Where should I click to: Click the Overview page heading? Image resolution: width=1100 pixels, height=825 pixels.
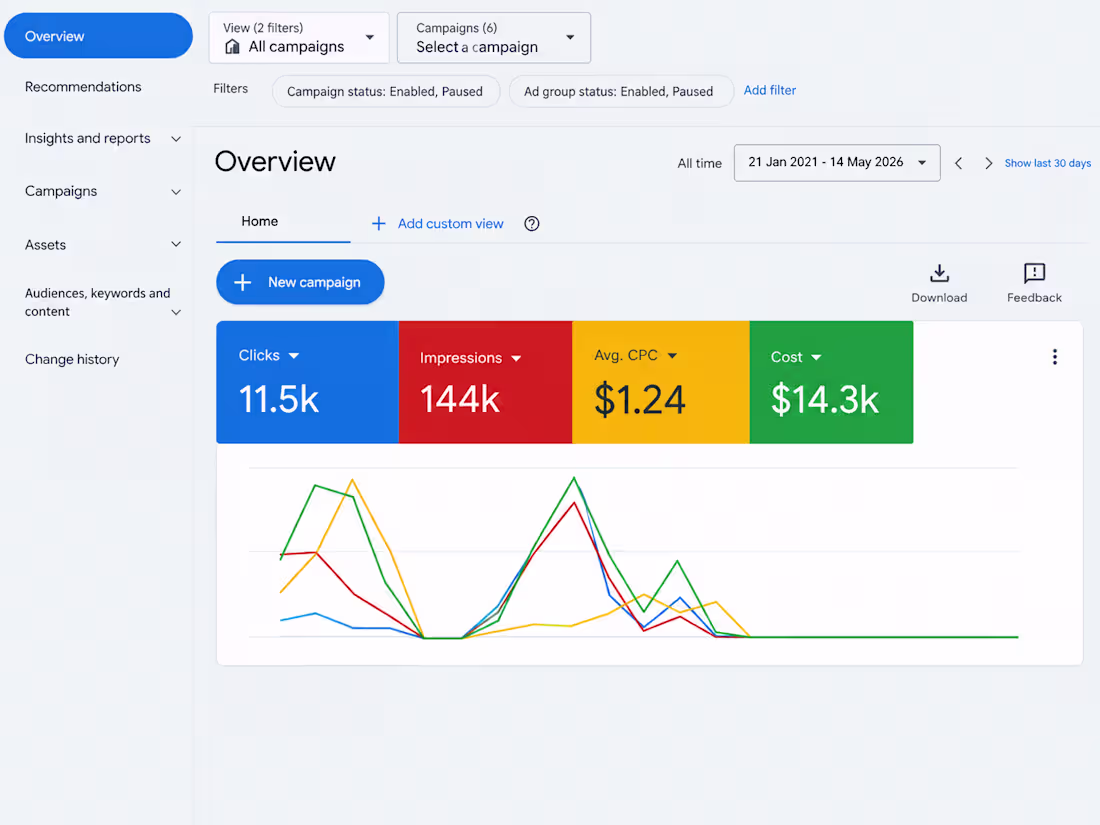(x=275, y=161)
